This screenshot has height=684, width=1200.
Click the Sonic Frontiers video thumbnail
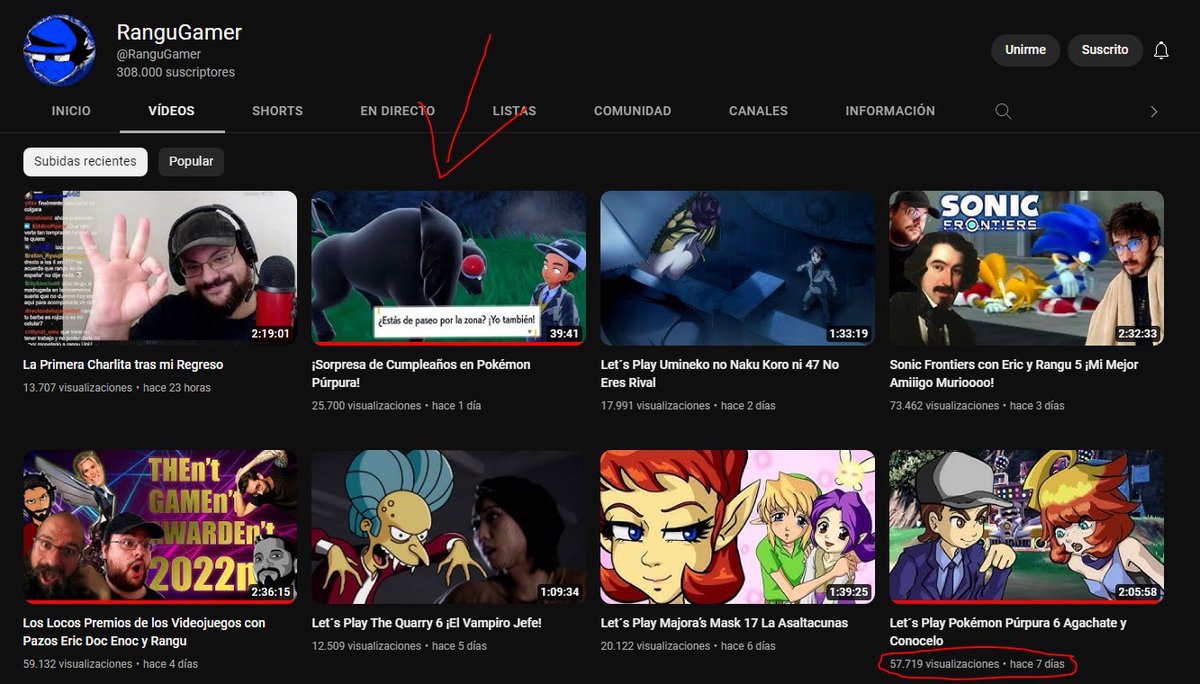point(1027,268)
